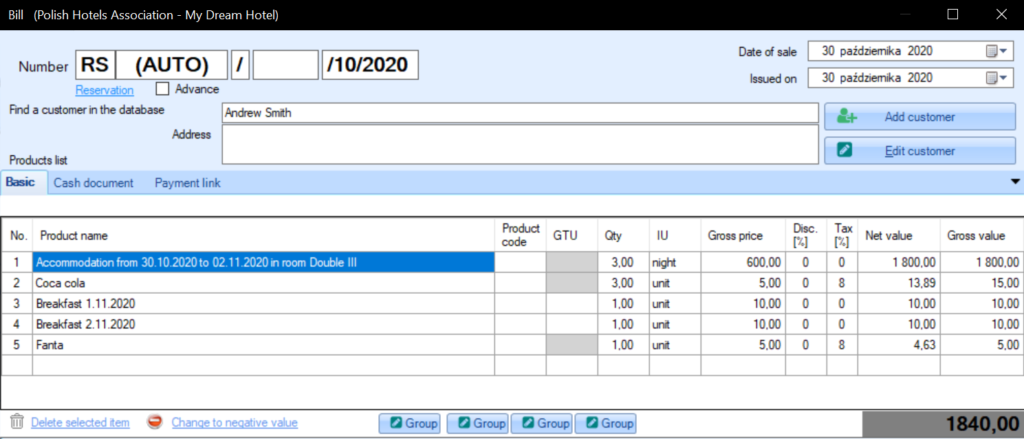1024x439 pixels.
Task: Click the night unit cell
Action: (x=675, y=263)
